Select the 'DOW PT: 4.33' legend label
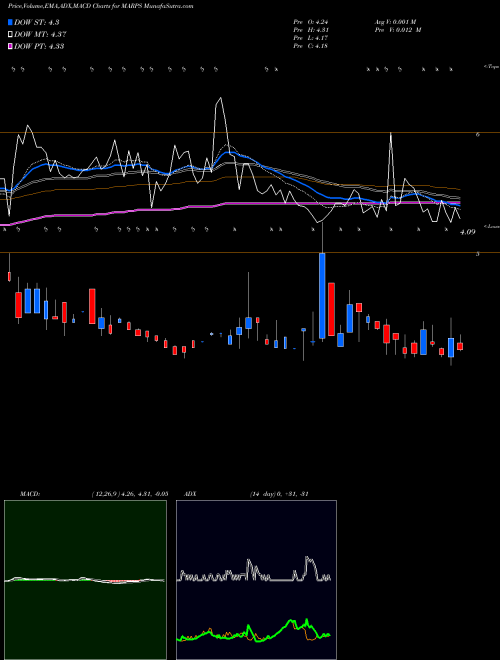Viewport: 500px width, 660px height. coord(39,46)
